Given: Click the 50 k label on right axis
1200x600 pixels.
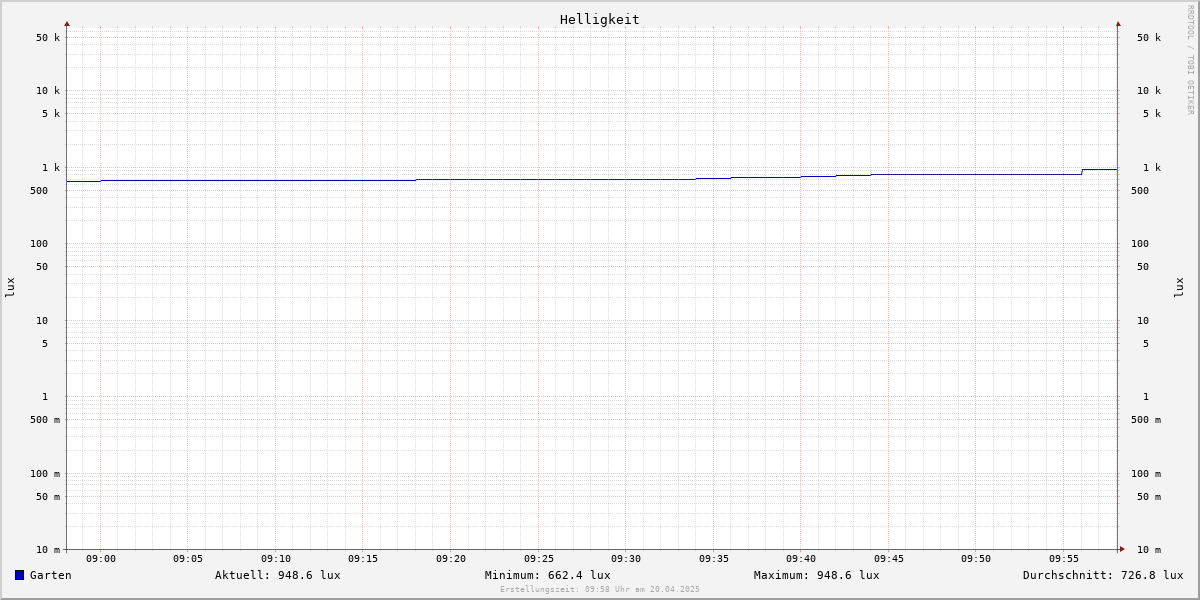Looking at the screenshot, I should pos(1149,38).
